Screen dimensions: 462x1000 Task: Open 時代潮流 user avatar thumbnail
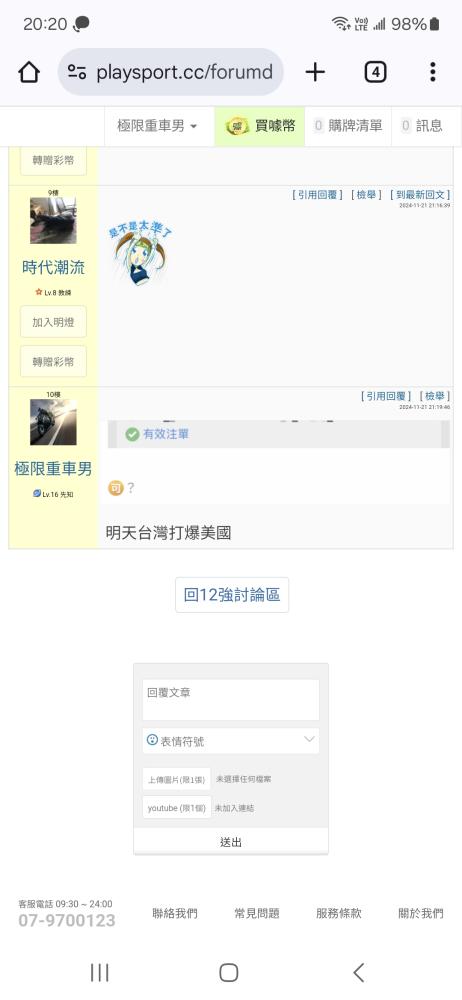[53, 221]
